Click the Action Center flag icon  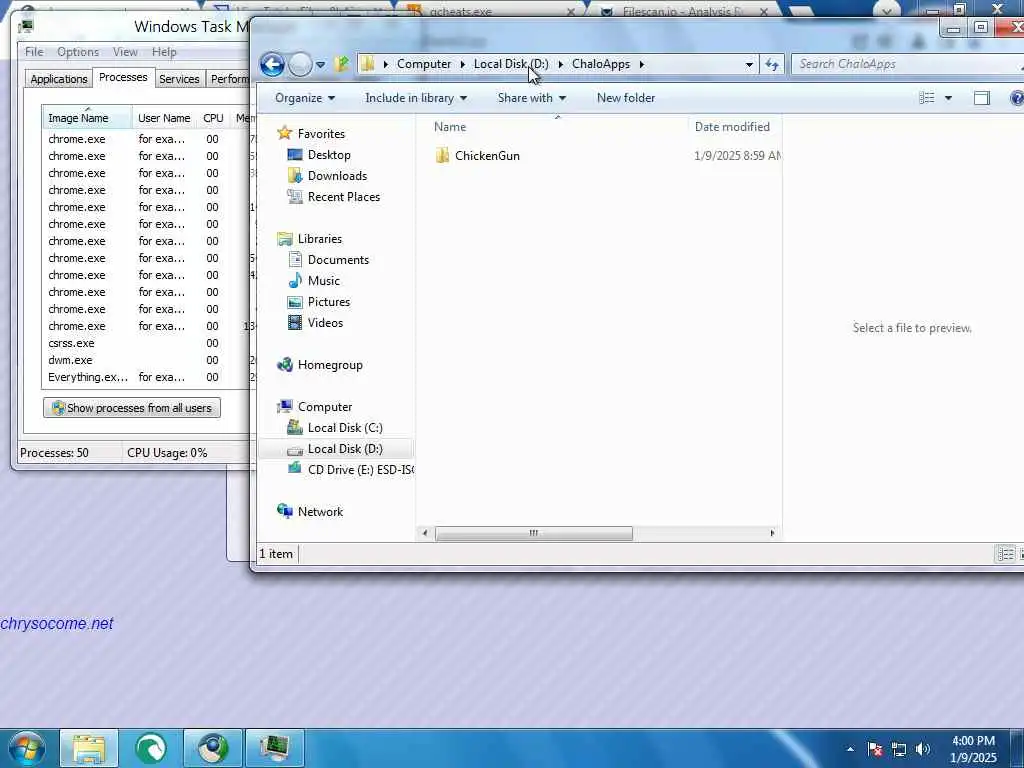[875, 749]
